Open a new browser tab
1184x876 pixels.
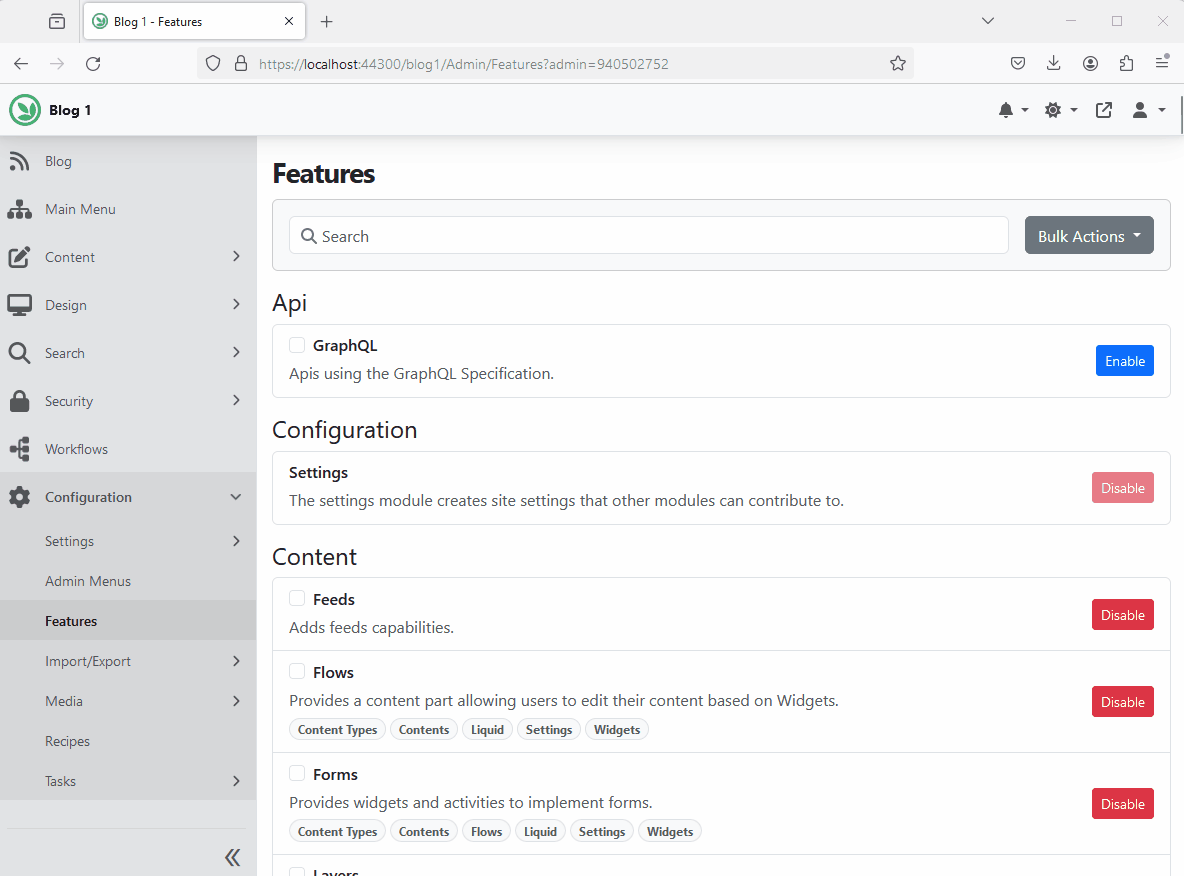(x=326, y=22)
